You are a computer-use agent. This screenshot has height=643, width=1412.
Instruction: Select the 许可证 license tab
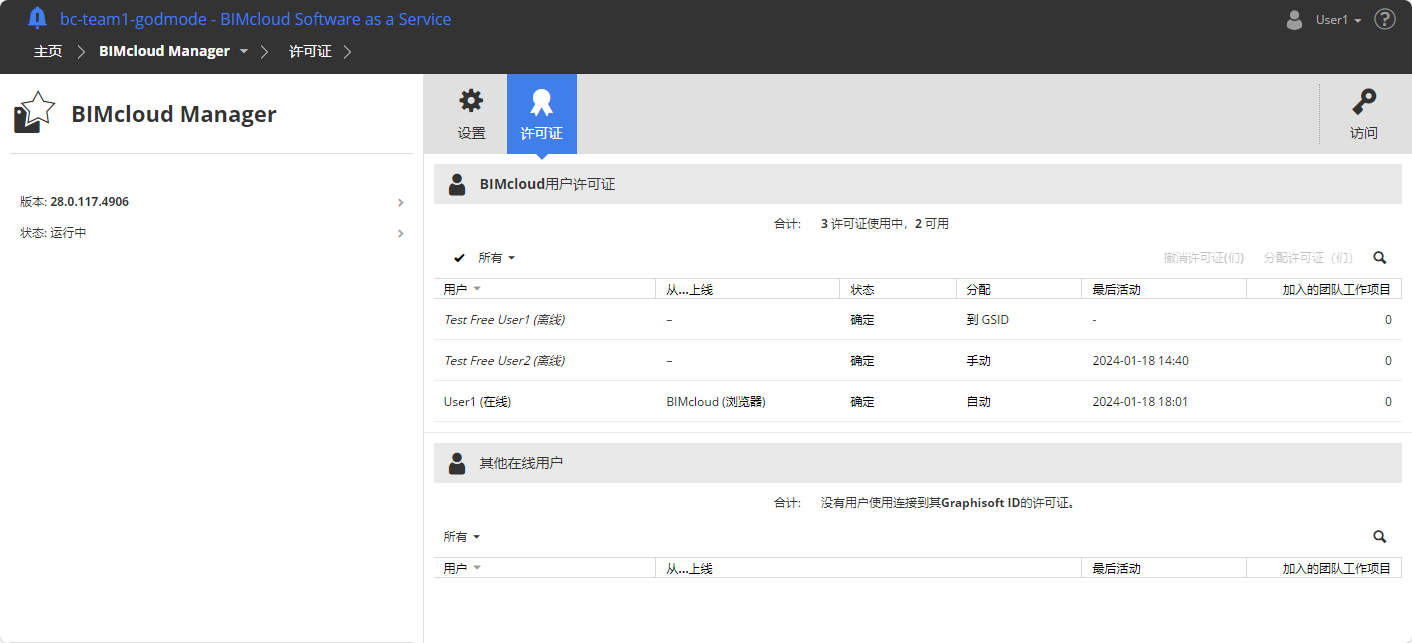pyautogui.click(x=541, y=114)
